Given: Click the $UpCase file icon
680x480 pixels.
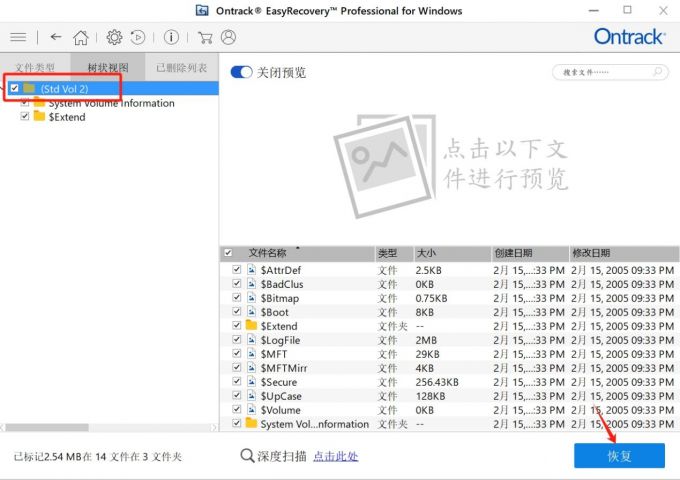Looking at the screenshot, I should point(252,395).
